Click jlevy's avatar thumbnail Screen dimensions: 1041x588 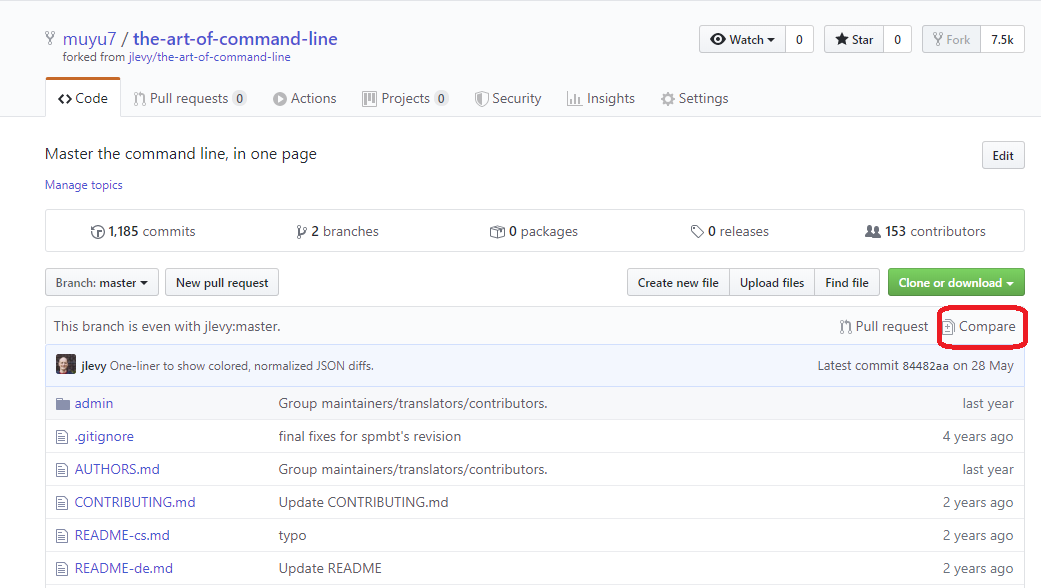pyautogui.click(x=66, y=365)
